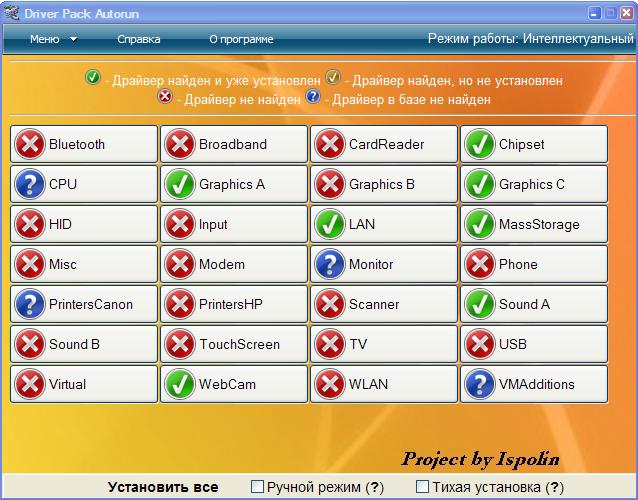Click the Установить все button

click(163, 487)
